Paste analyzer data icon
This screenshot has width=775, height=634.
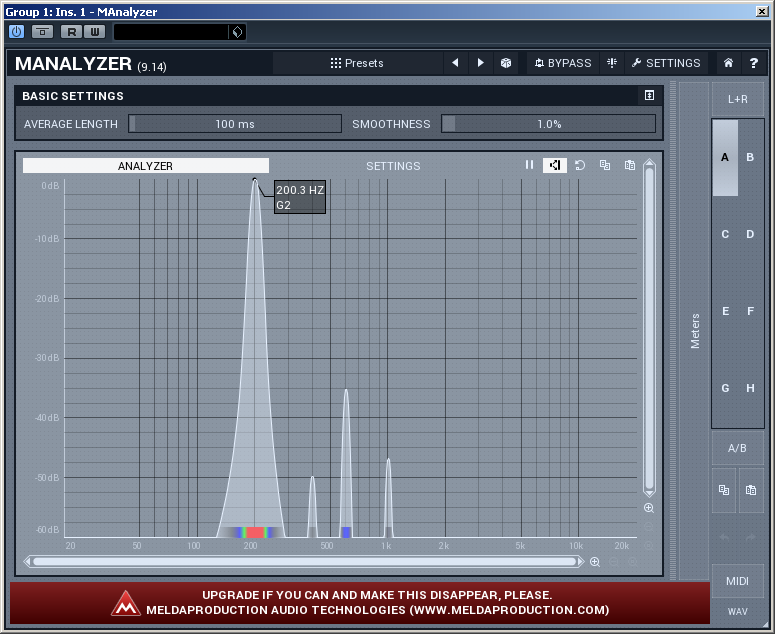(630, 165)
